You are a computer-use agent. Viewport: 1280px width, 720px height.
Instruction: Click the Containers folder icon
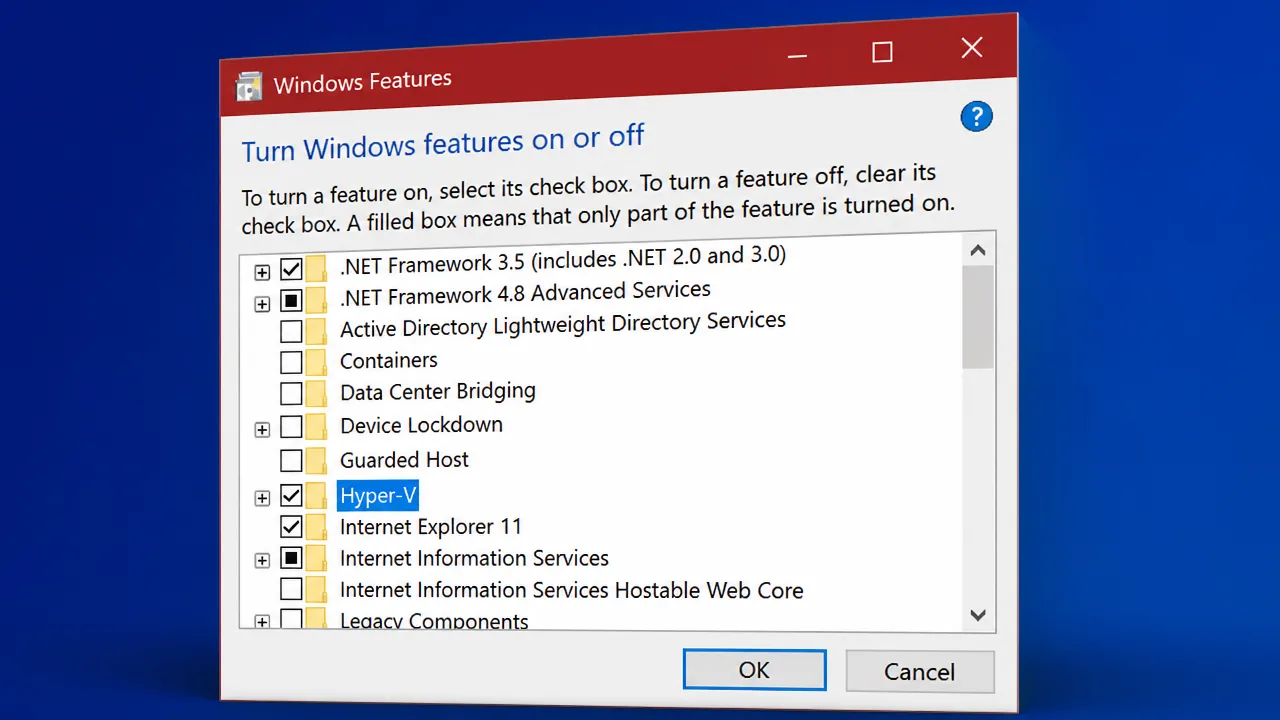point(316,362)
